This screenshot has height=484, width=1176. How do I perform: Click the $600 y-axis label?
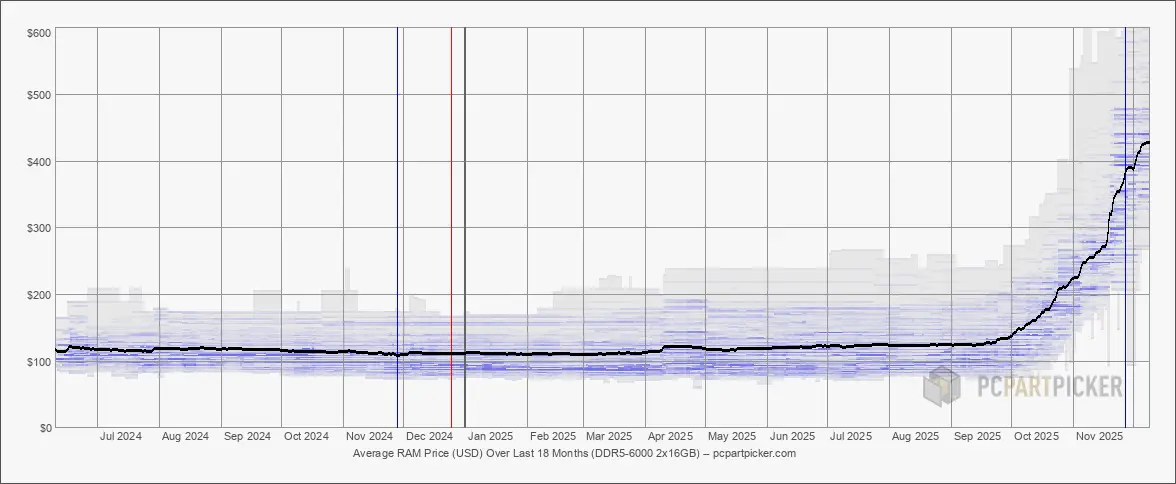click(39, 33)
